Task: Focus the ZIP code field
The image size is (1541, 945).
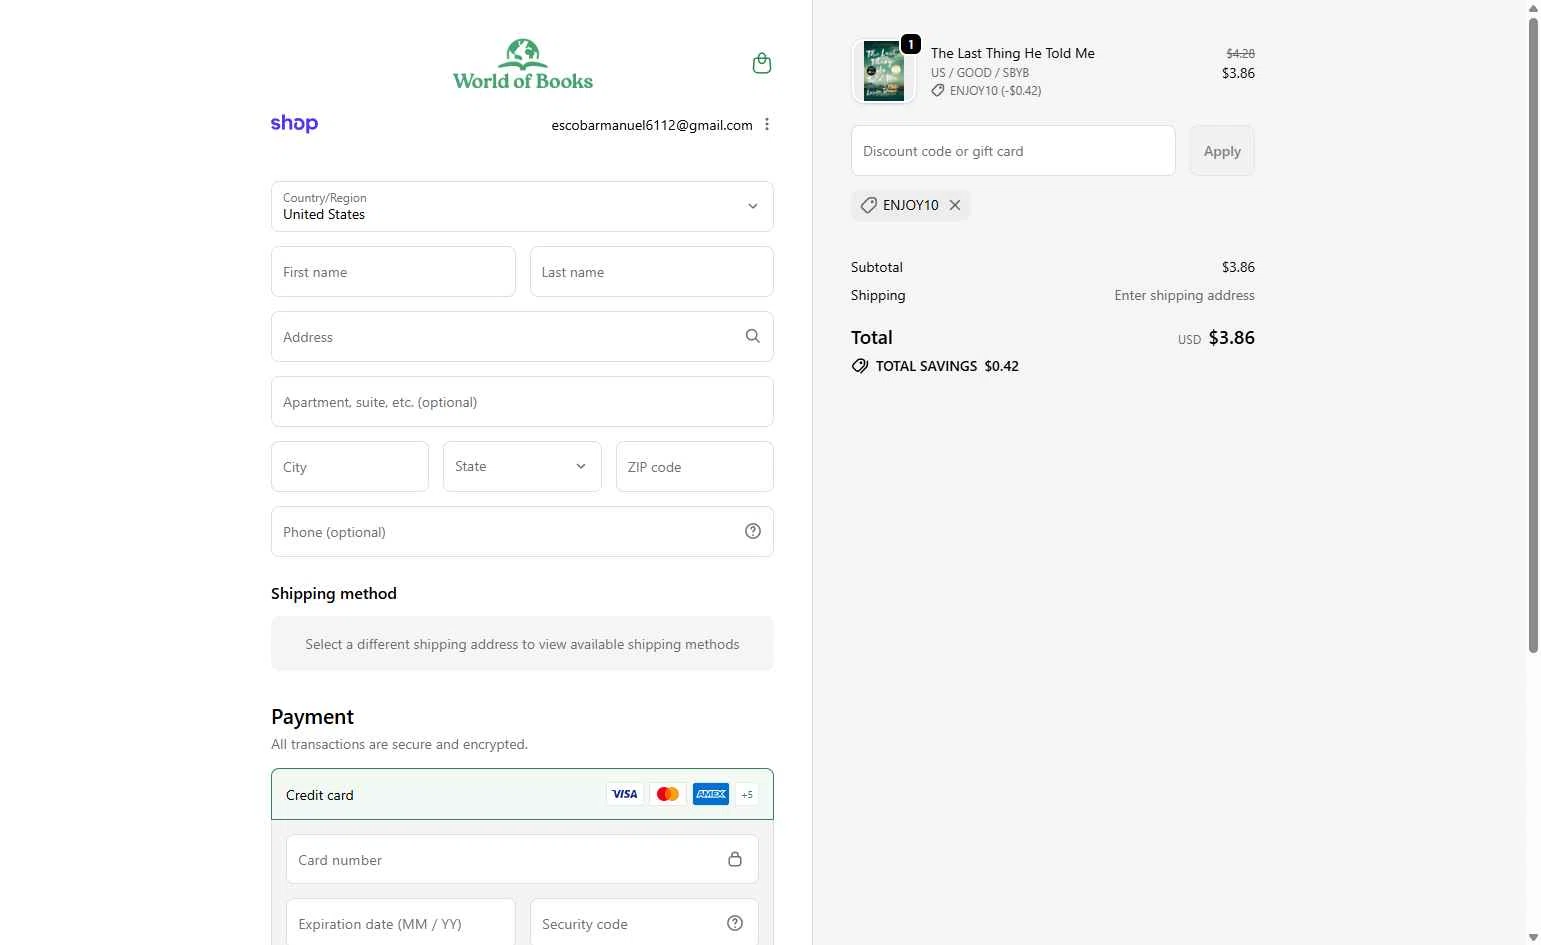Action: (695, 467)
